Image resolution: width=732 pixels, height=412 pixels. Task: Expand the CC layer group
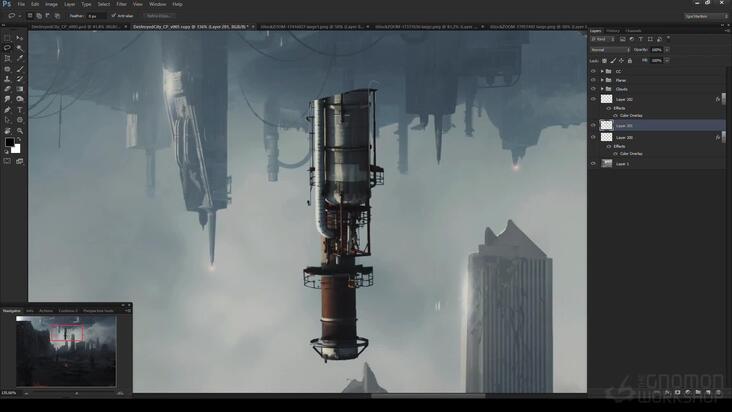point(602,71)
